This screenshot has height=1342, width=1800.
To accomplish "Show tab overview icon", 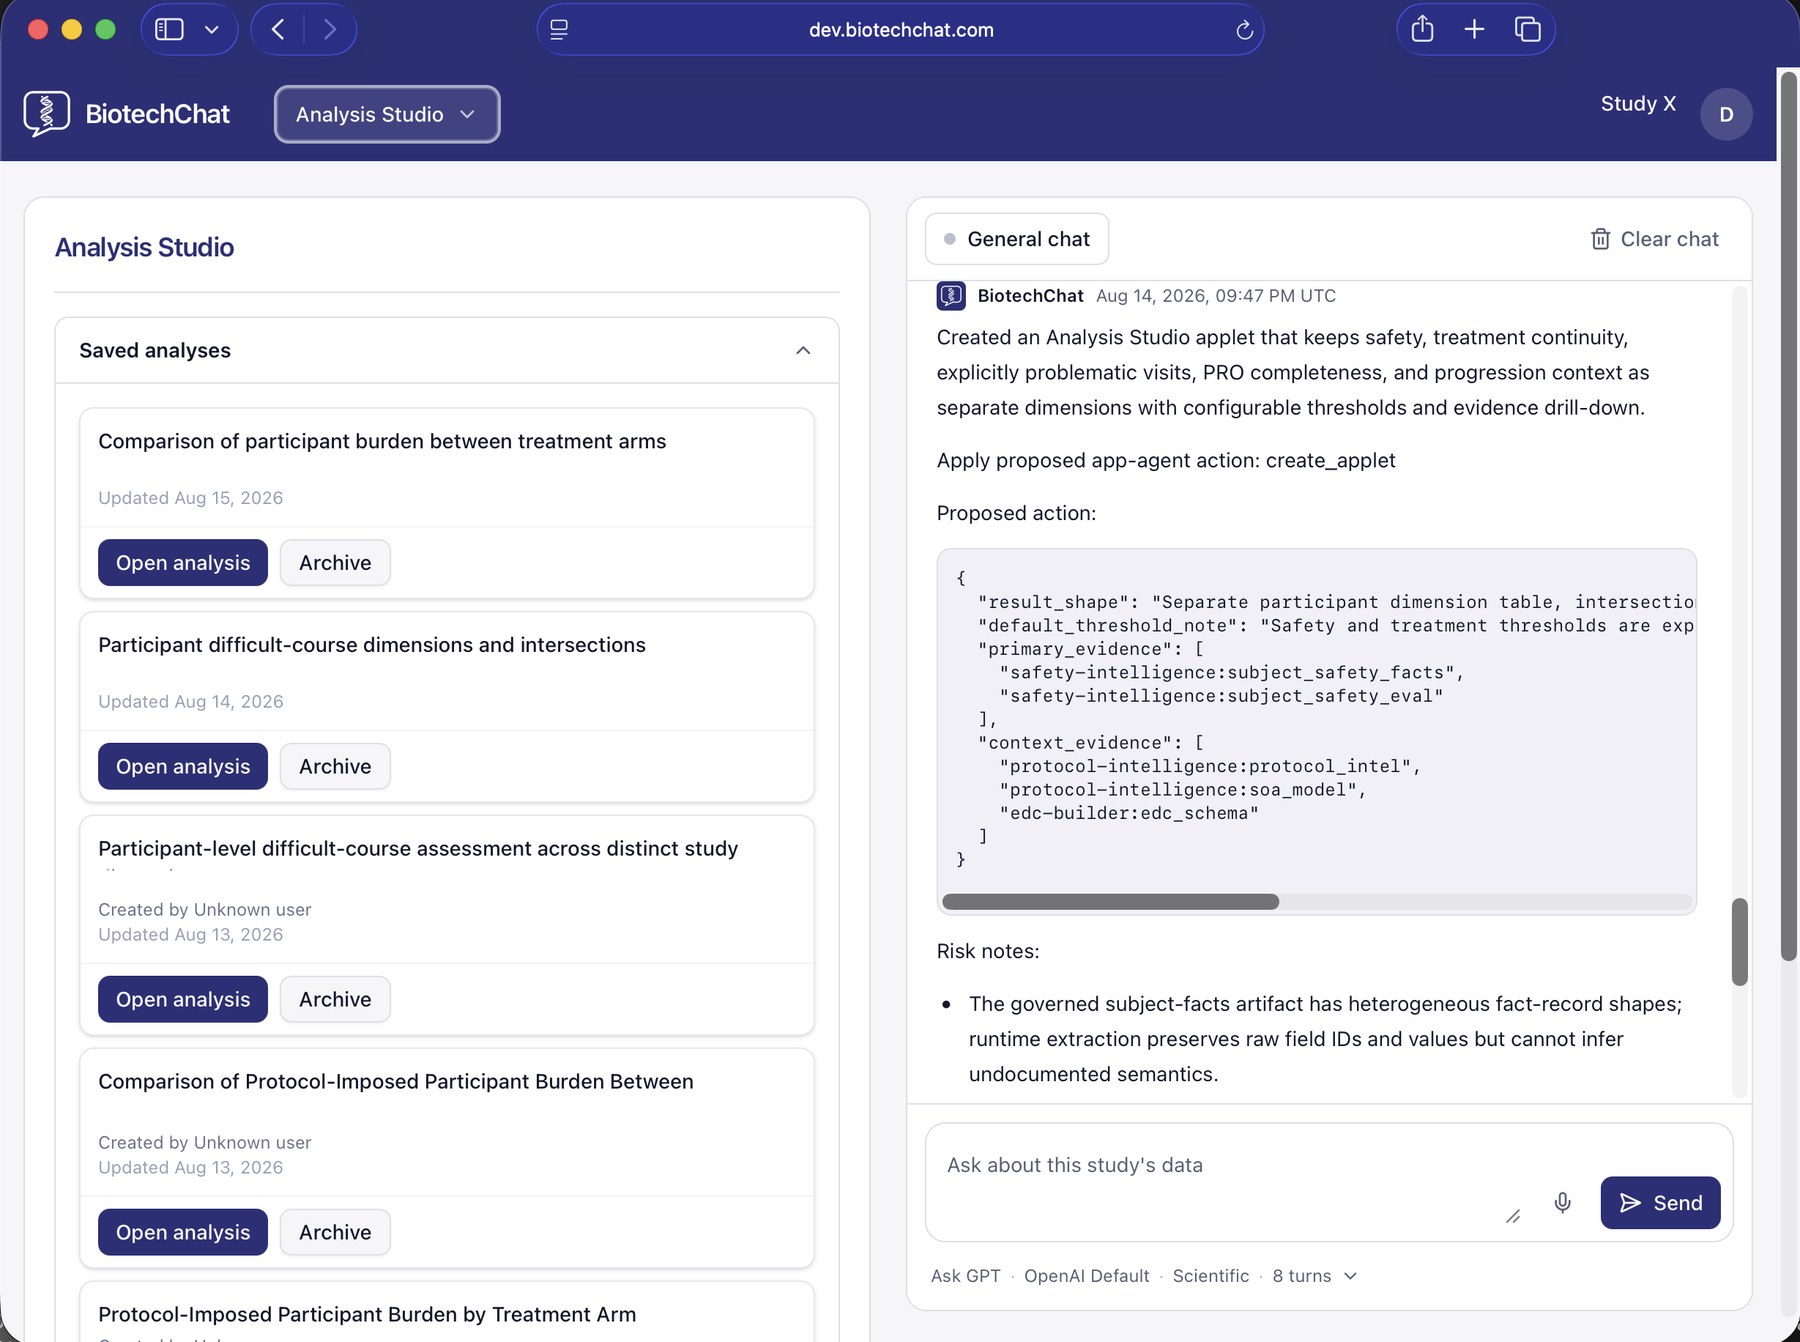I will pyautogui.click(x=1527, y=29).
